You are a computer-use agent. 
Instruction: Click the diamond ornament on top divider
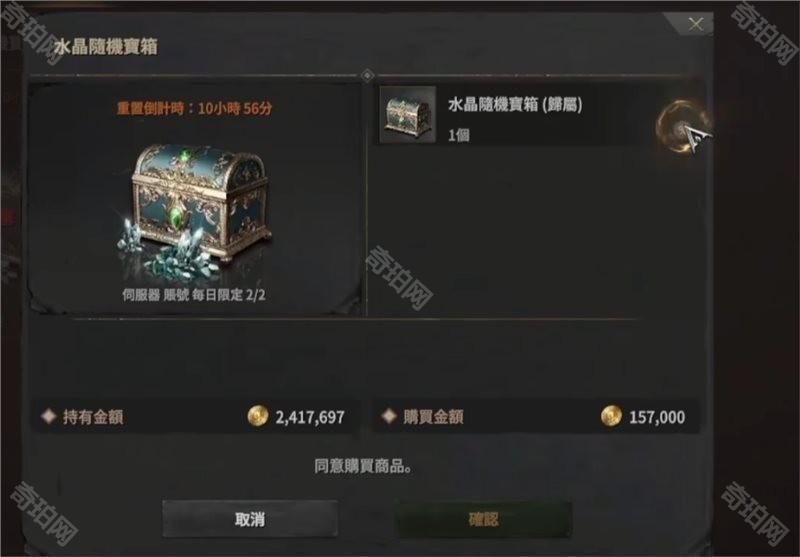367,75
